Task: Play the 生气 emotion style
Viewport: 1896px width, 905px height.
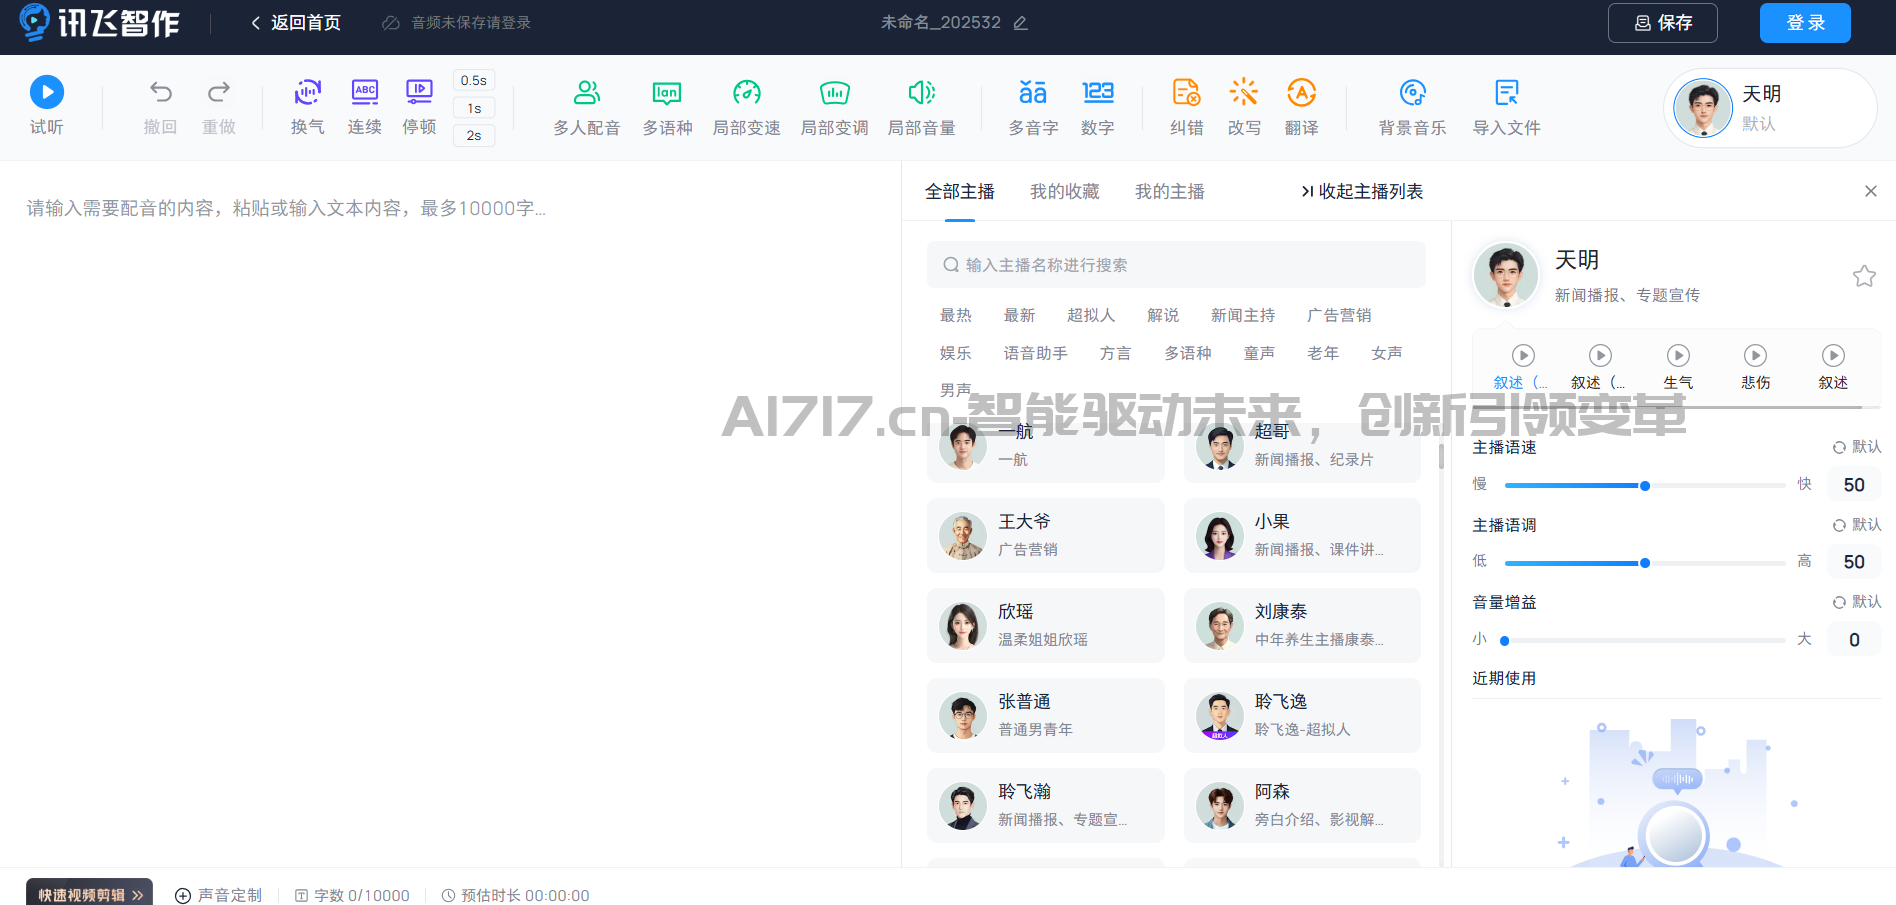Action: click(x=1678, y=355)
